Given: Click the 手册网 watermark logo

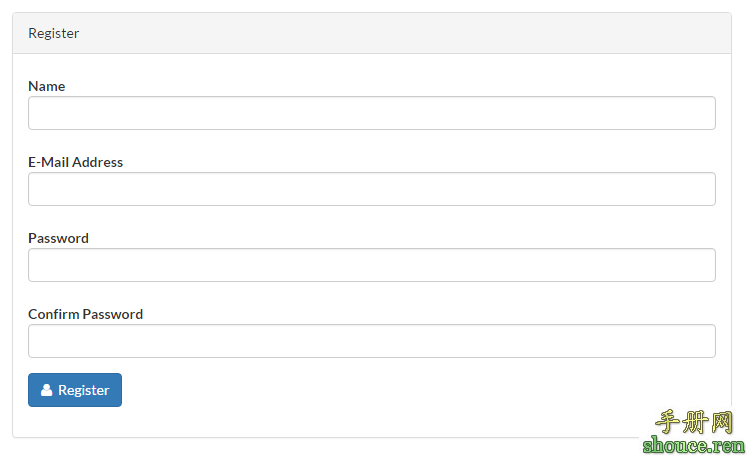Looking at the screenshot, I should (694, 422).
